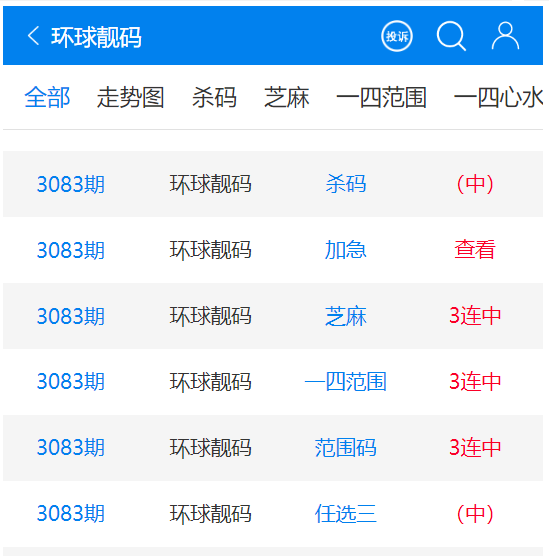This screenshot has height=556, width=549.
Task: Click the red 查看 link
Action: tap(475, 250)
